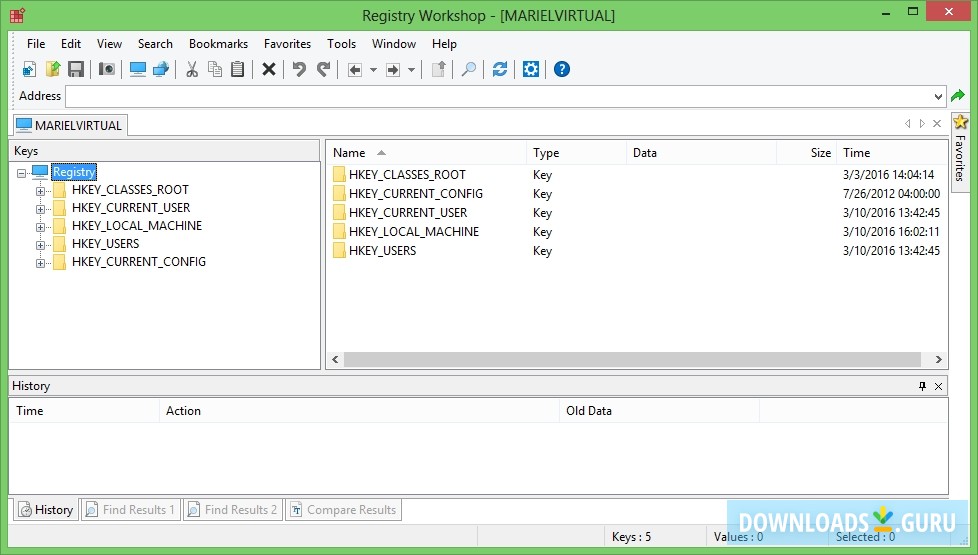Click the Cut scissors icon
978x555 pixels.
192,69
